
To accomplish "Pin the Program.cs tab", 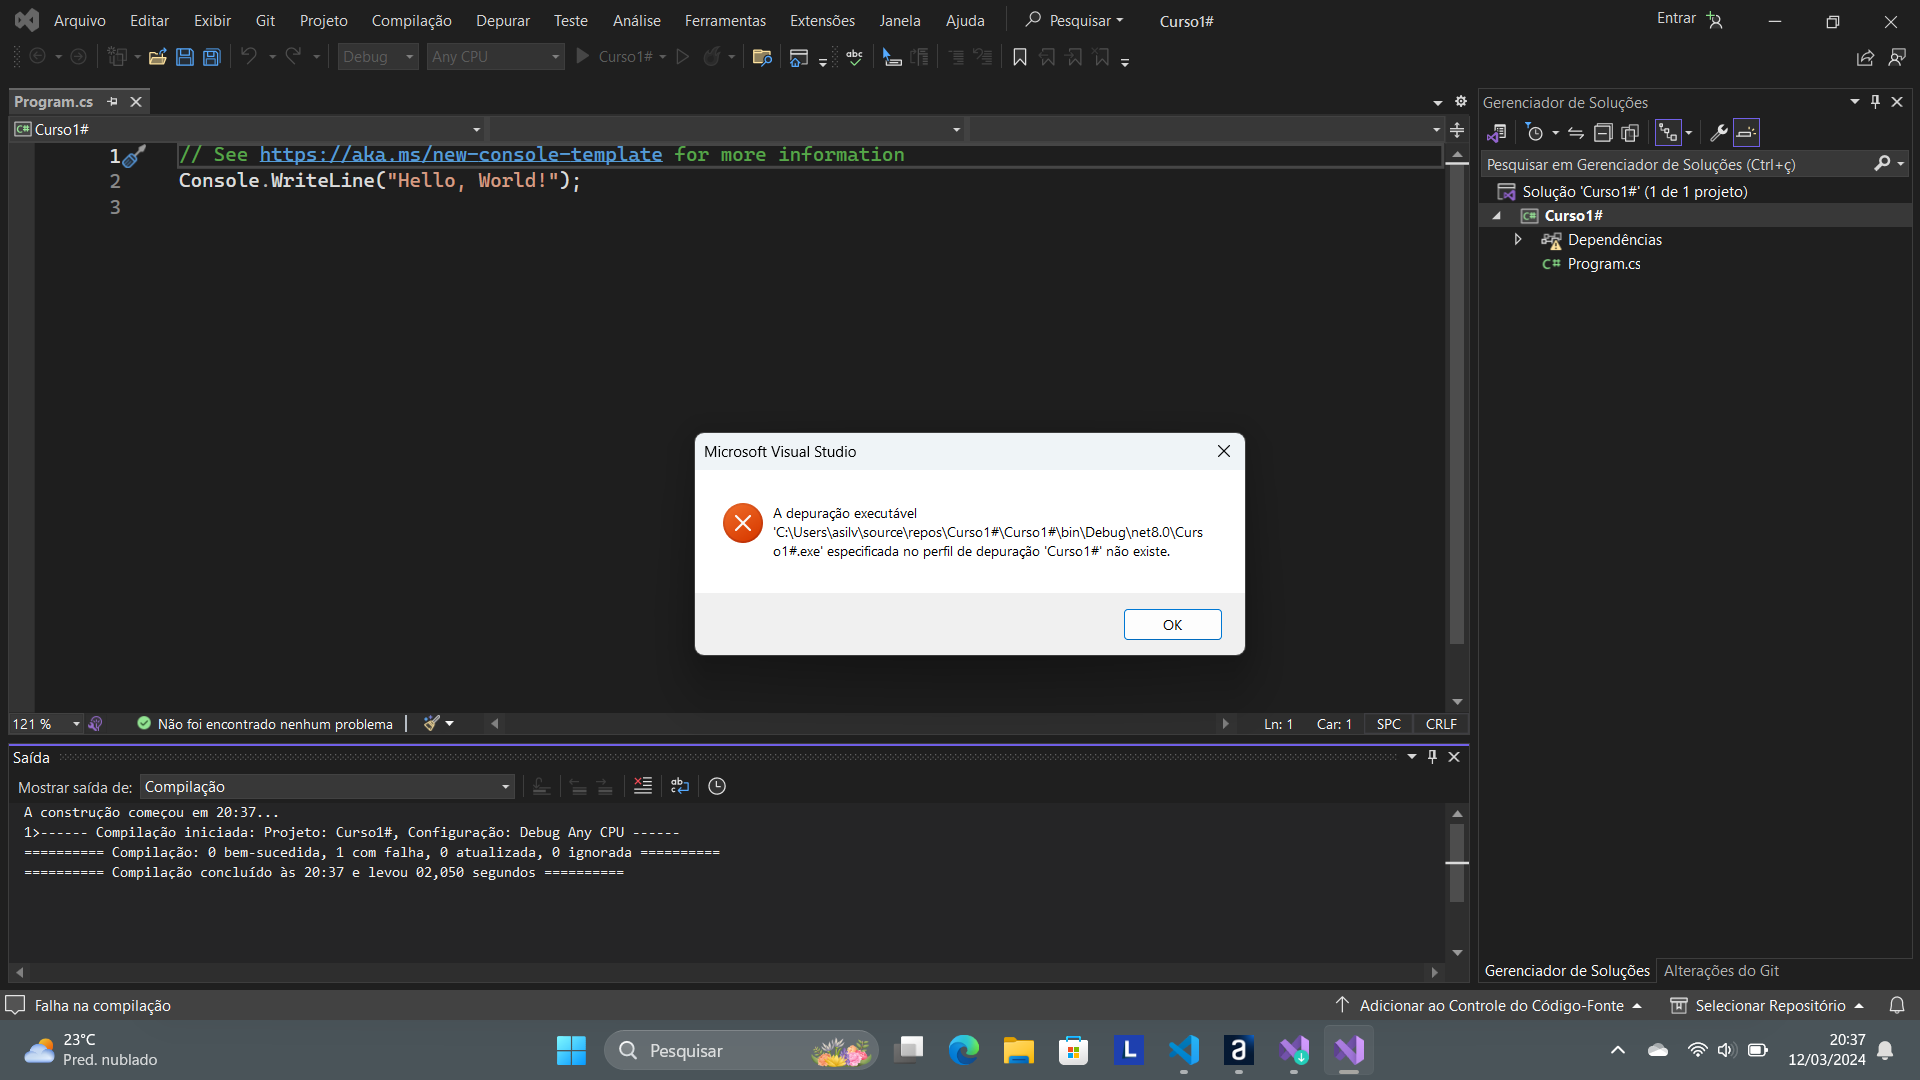I will (x=113, y=102).
